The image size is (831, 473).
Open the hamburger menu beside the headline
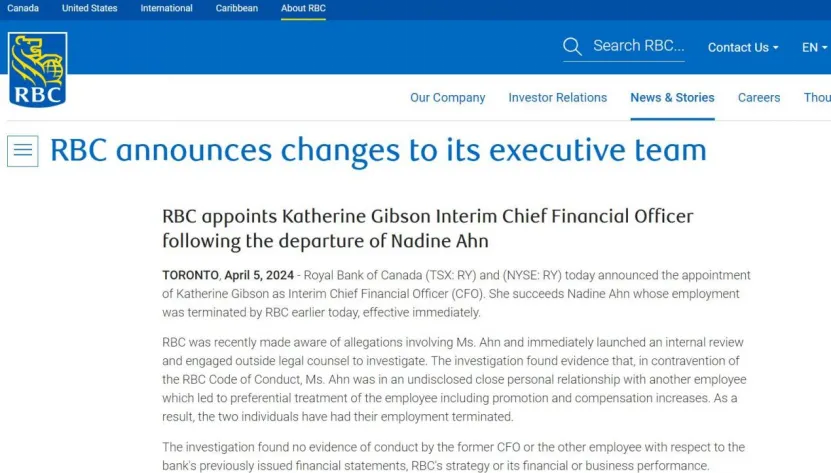pos(23,151)
